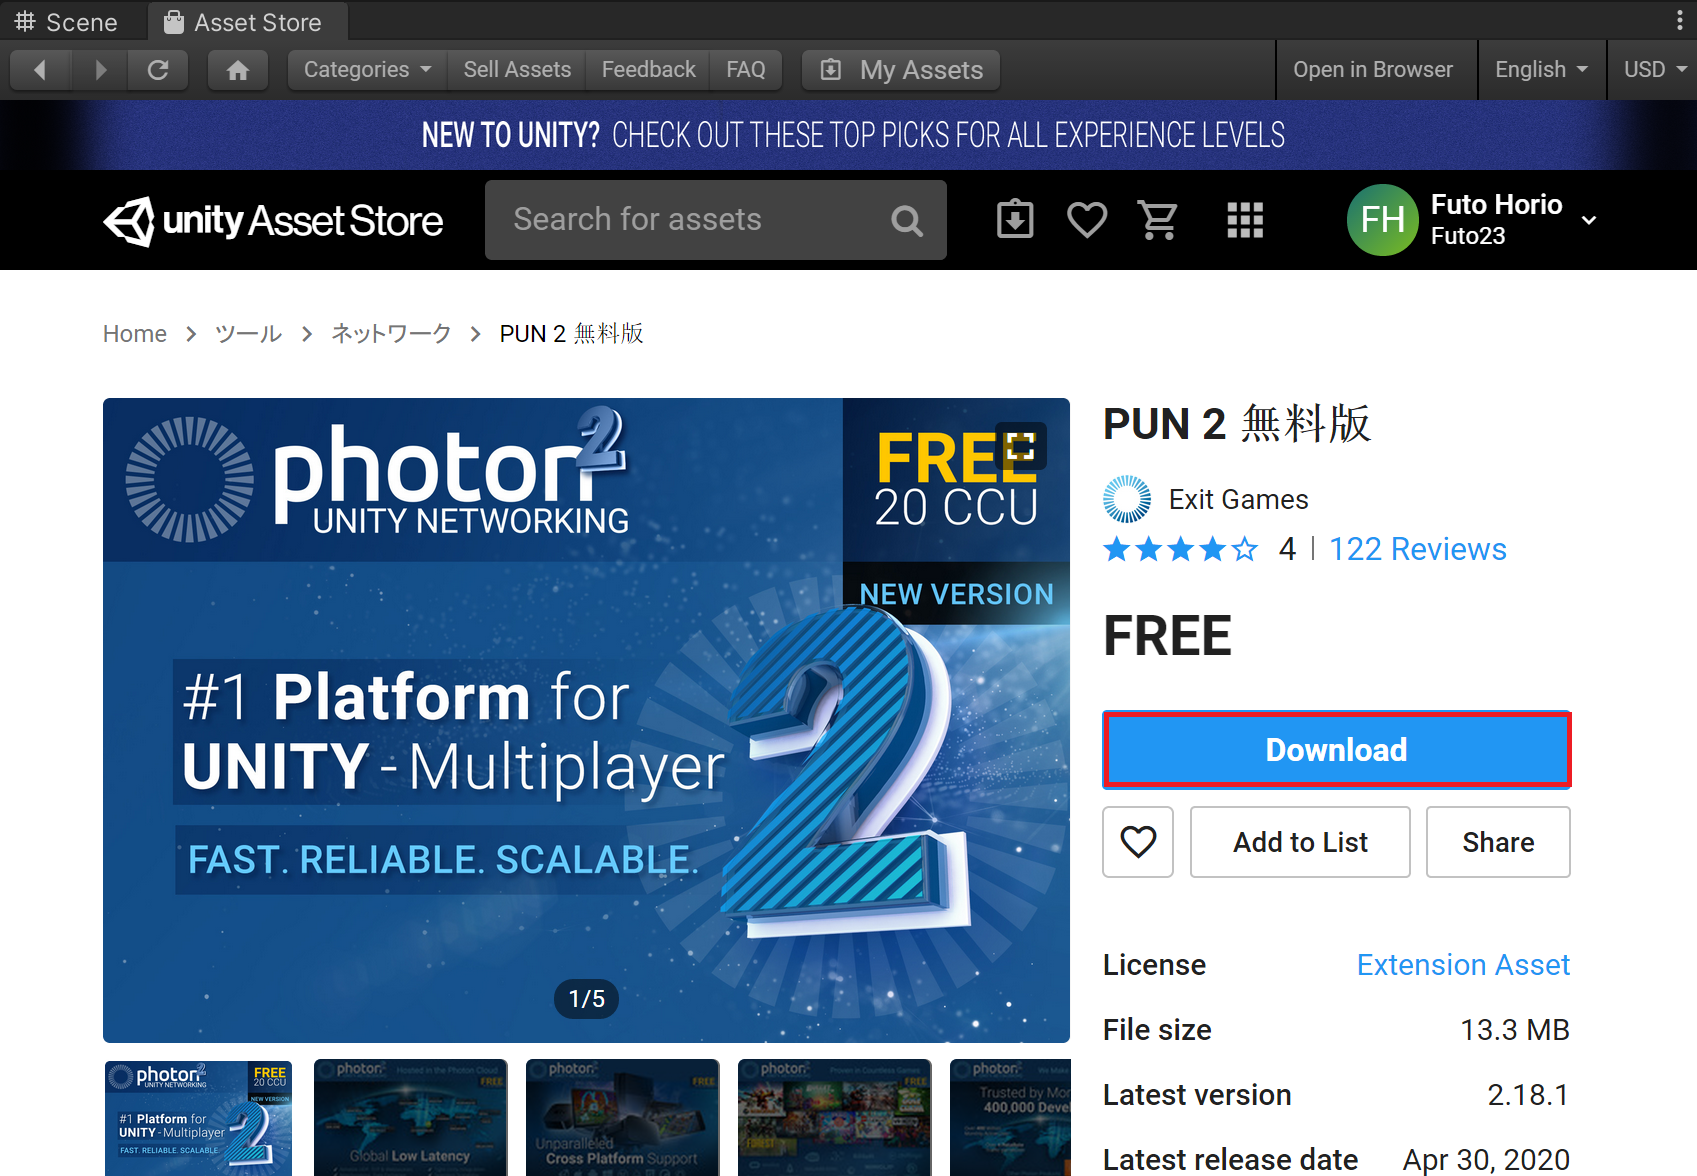Open the Categories dropdown
This screenshot has height=1176, width=1697.
367,70
